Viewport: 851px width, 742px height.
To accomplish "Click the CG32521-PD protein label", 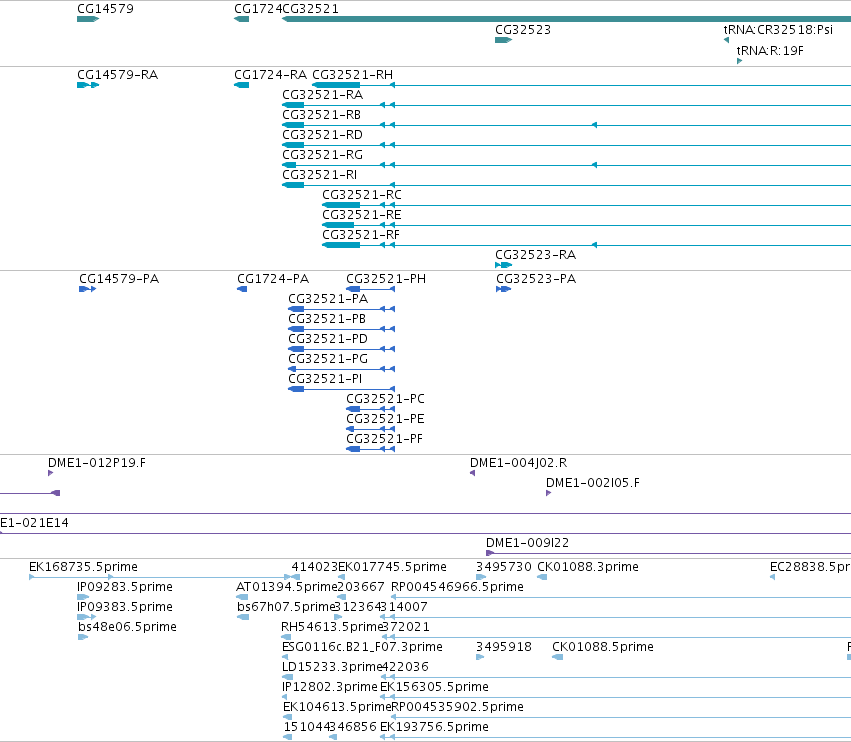I will [328, 339].
